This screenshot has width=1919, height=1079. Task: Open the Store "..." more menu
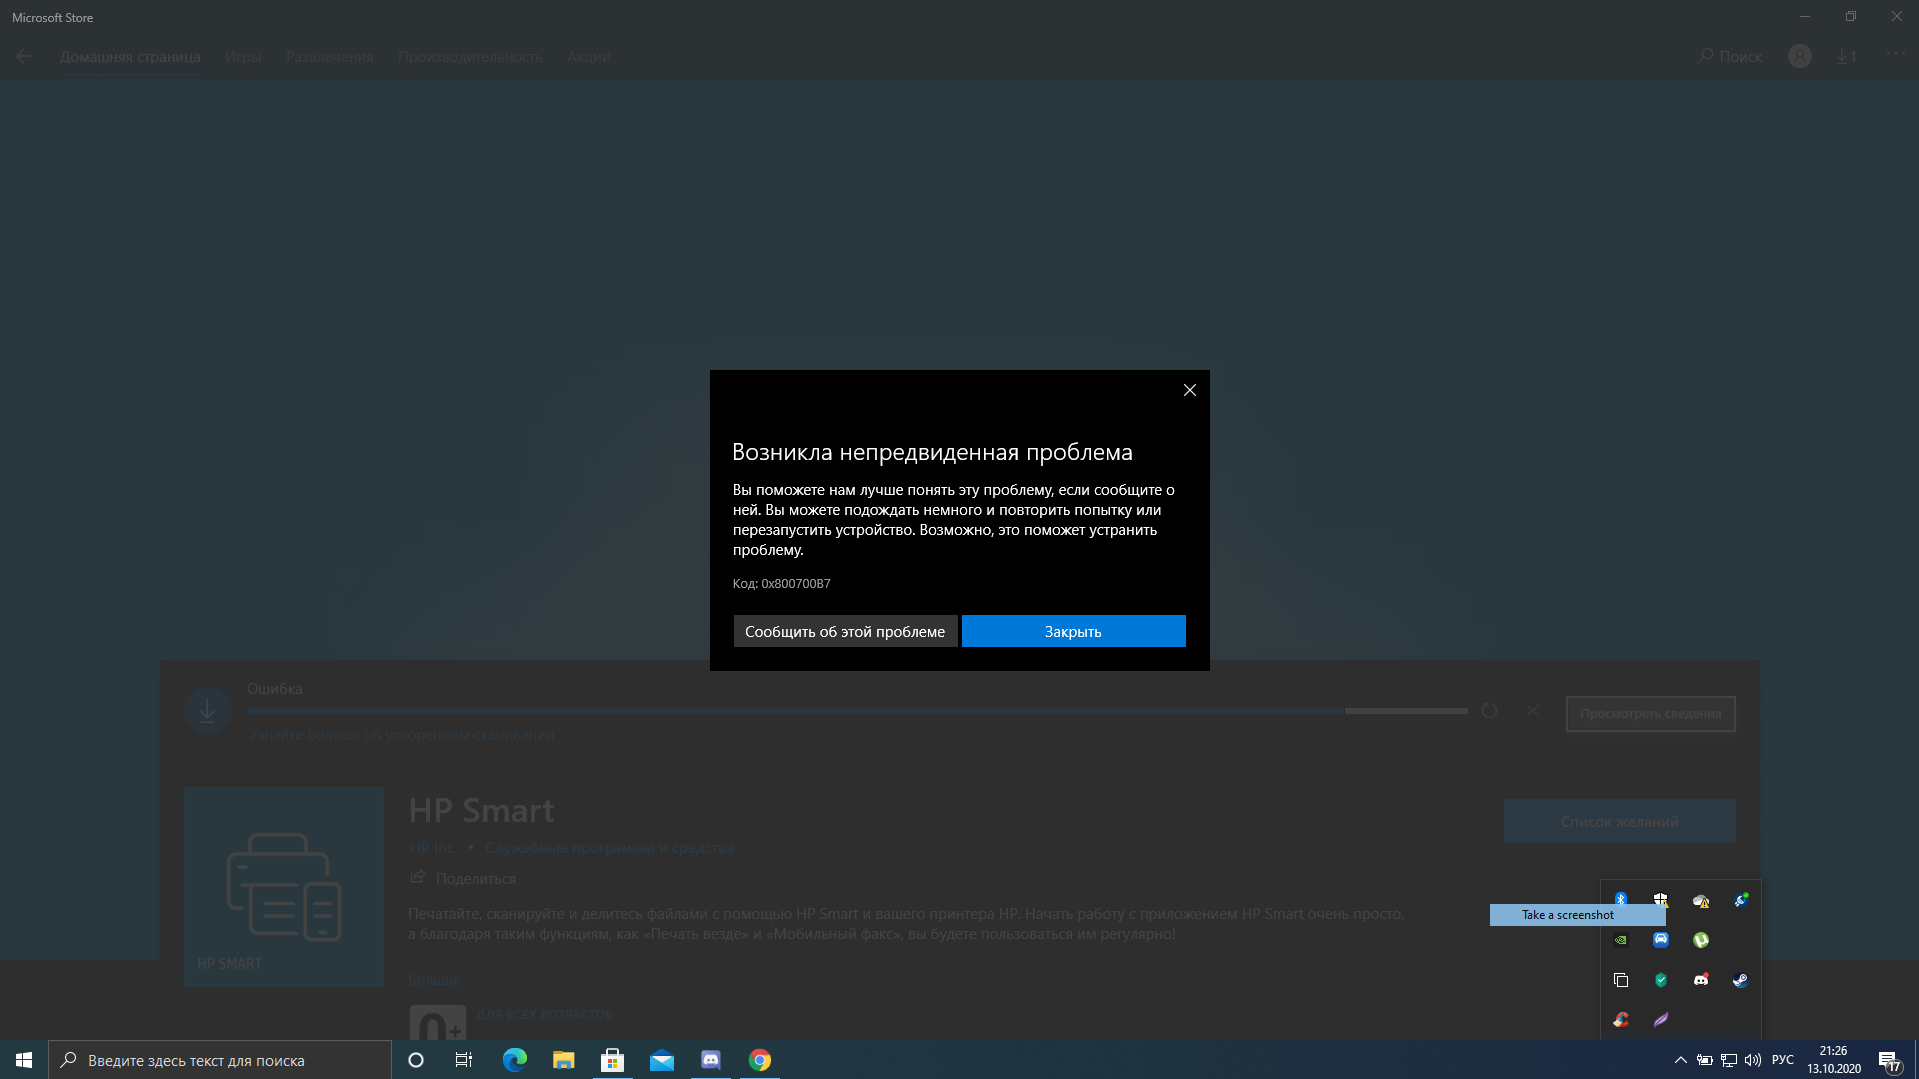(1895, 54)
